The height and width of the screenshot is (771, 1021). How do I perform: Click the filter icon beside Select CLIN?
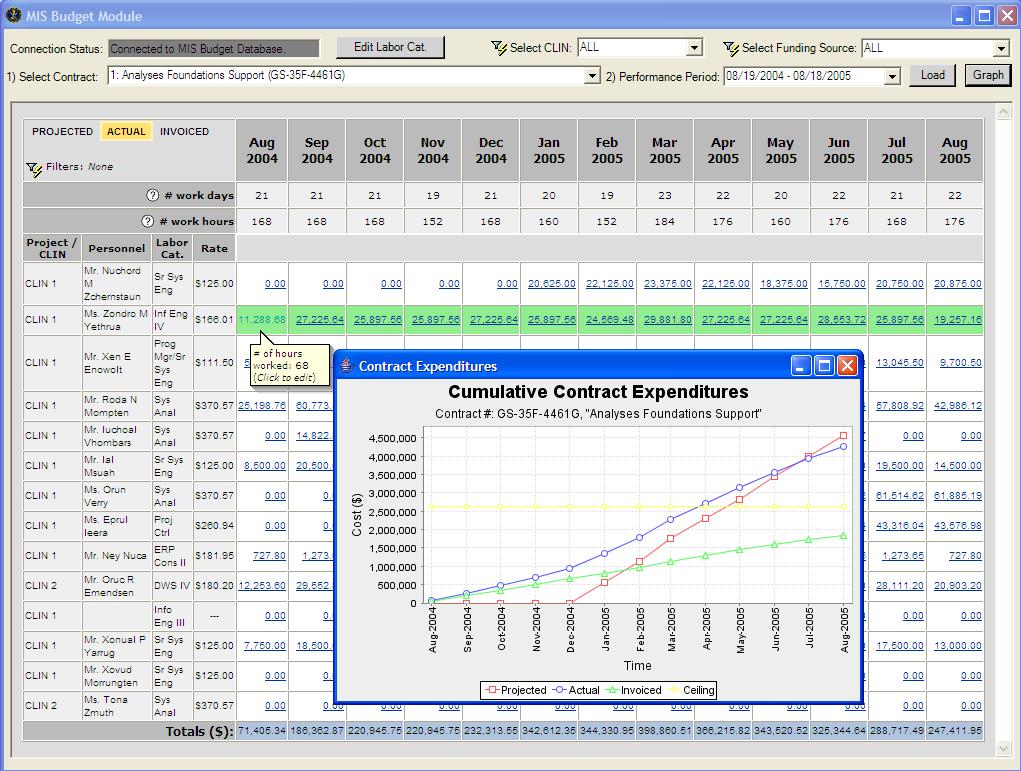click(x=499, y=48)
